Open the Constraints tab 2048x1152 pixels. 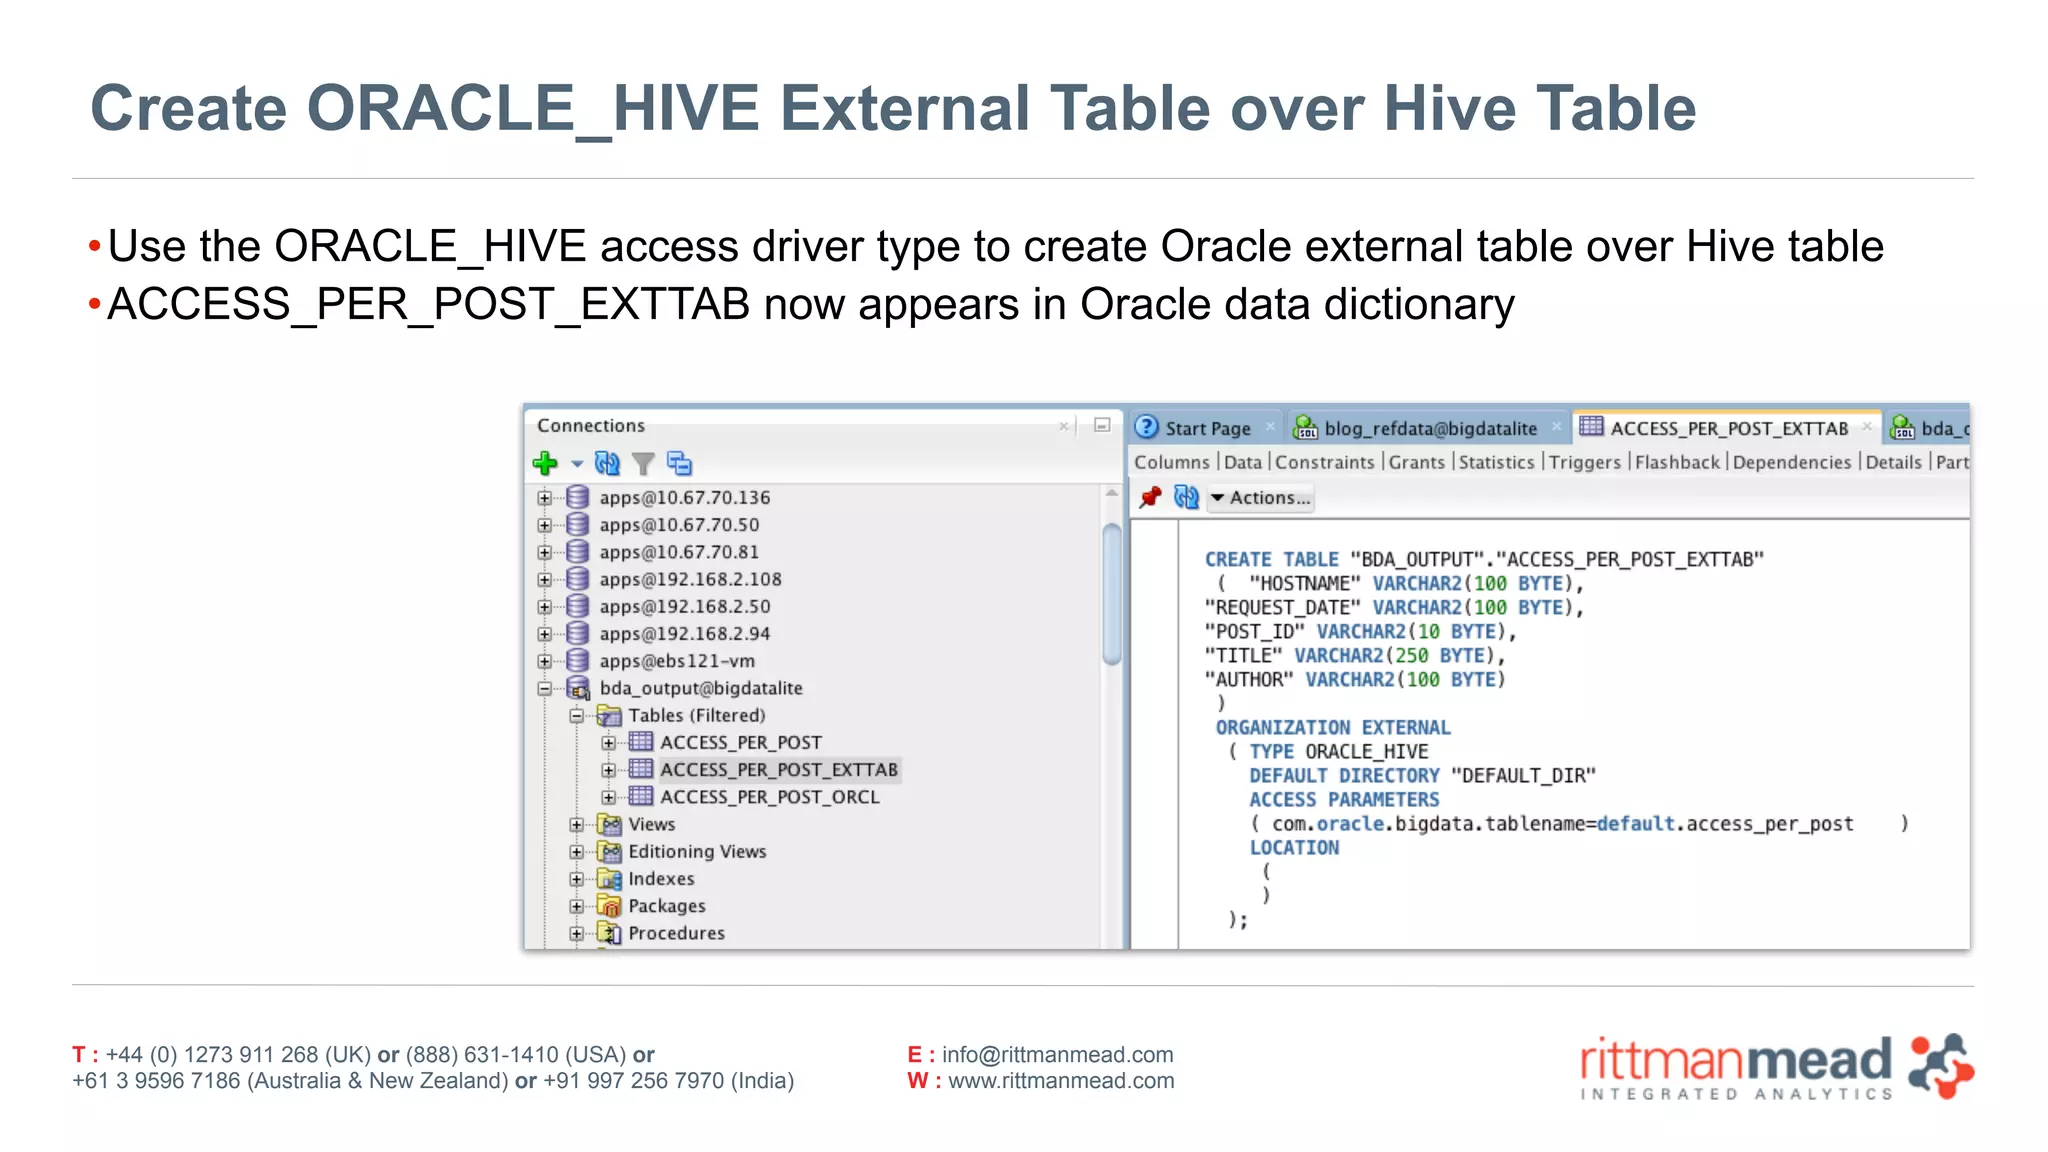[x=1324, y=462]
